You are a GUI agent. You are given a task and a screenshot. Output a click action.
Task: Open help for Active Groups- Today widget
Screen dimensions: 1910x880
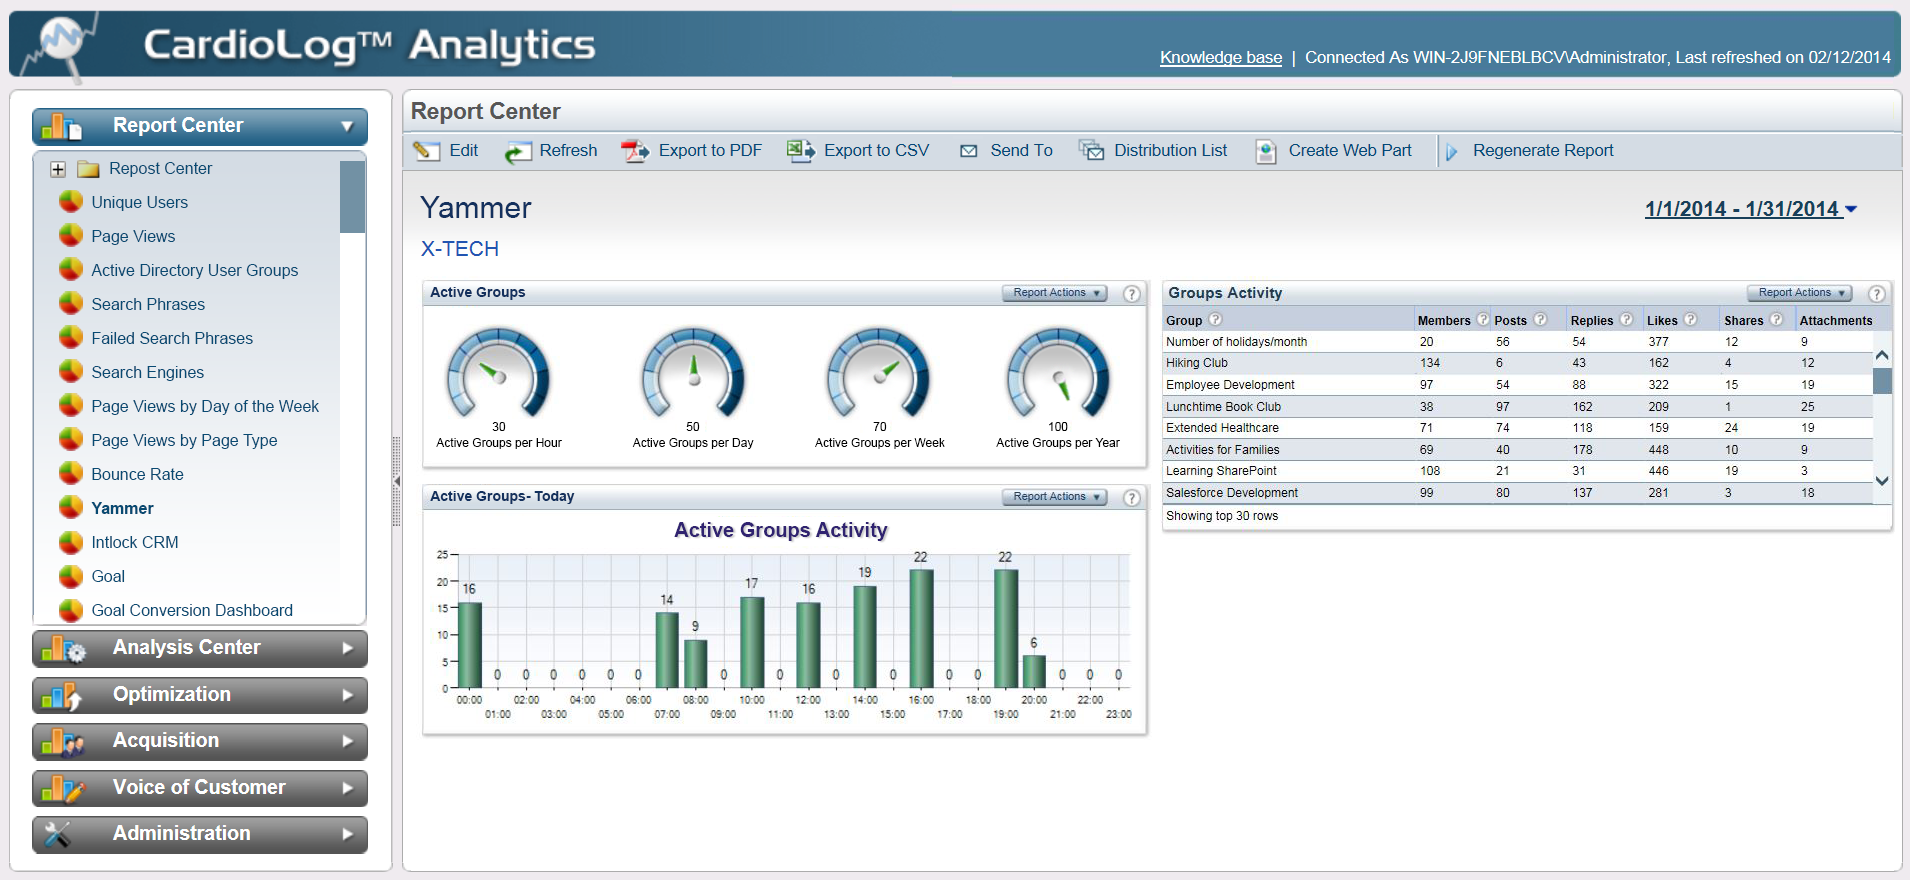click(1131, 497)
